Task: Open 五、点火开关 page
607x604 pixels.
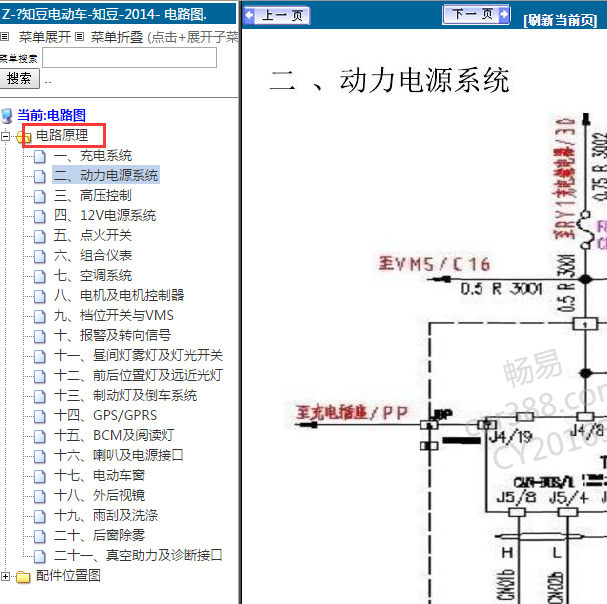Action: (x=93, y=235)
